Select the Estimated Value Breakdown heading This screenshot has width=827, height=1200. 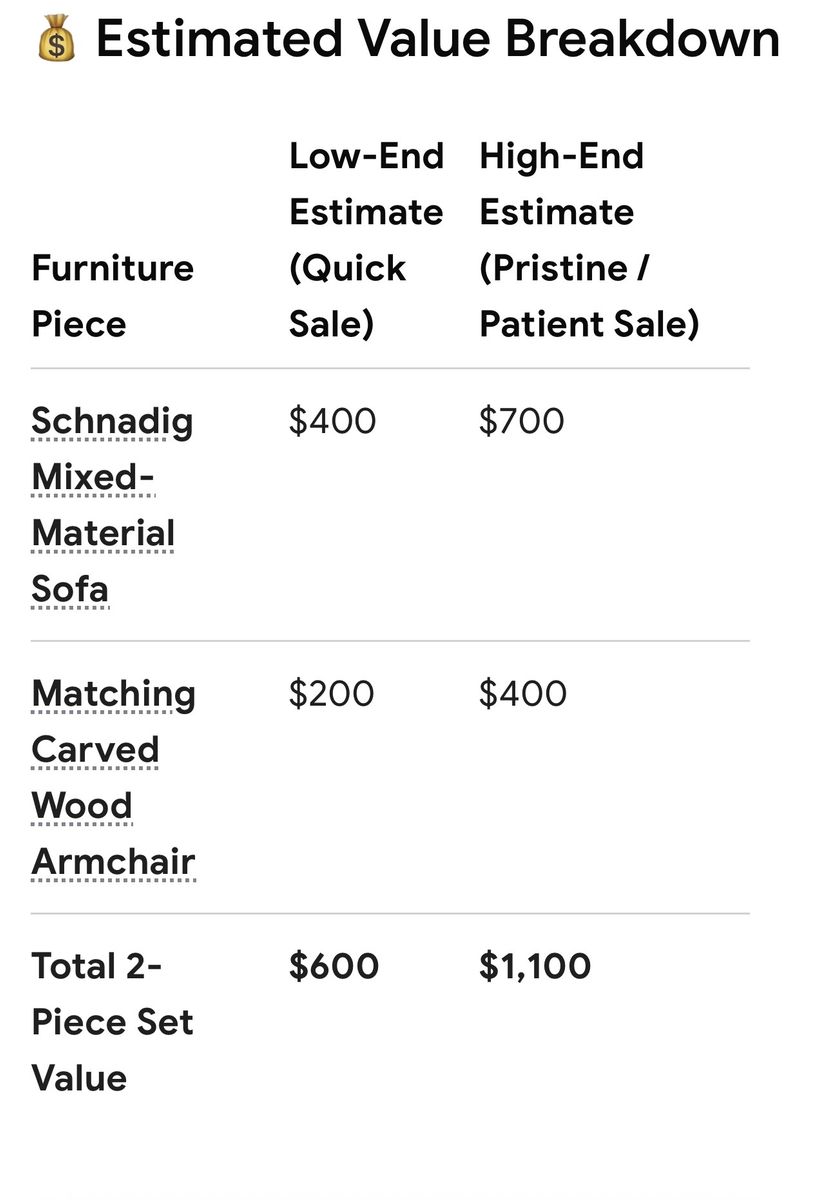click(x=438, y=40)
